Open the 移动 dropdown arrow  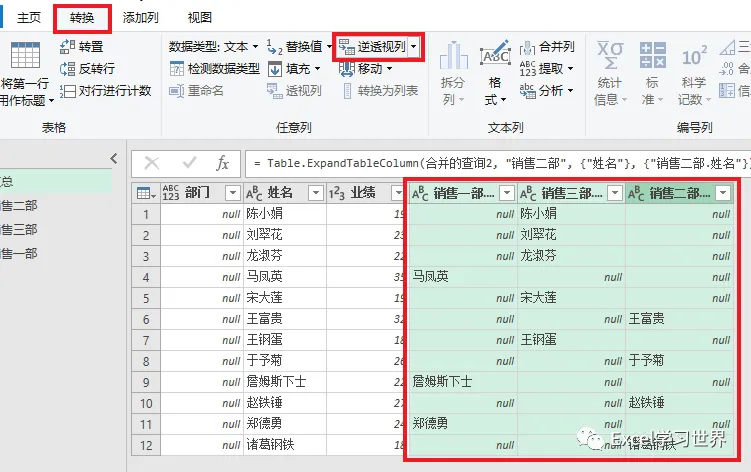pos(389,69)
